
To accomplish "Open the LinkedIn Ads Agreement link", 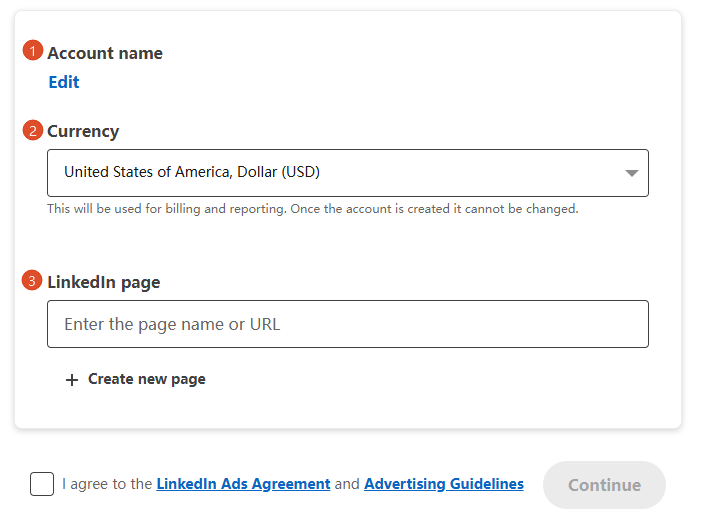I will click(243, 484).
